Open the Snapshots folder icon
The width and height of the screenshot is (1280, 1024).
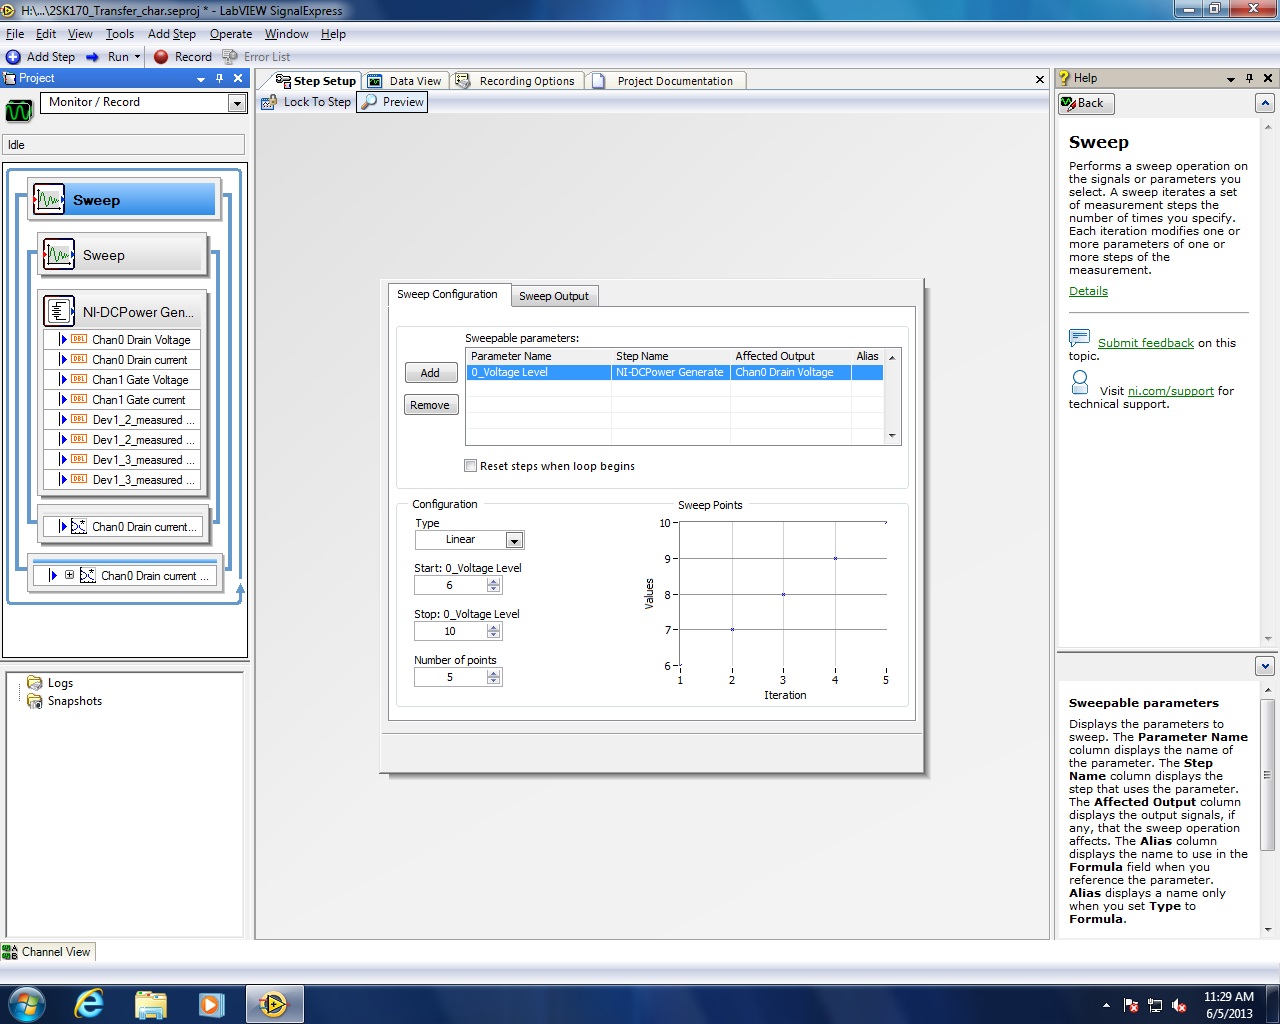click(35, 701)
